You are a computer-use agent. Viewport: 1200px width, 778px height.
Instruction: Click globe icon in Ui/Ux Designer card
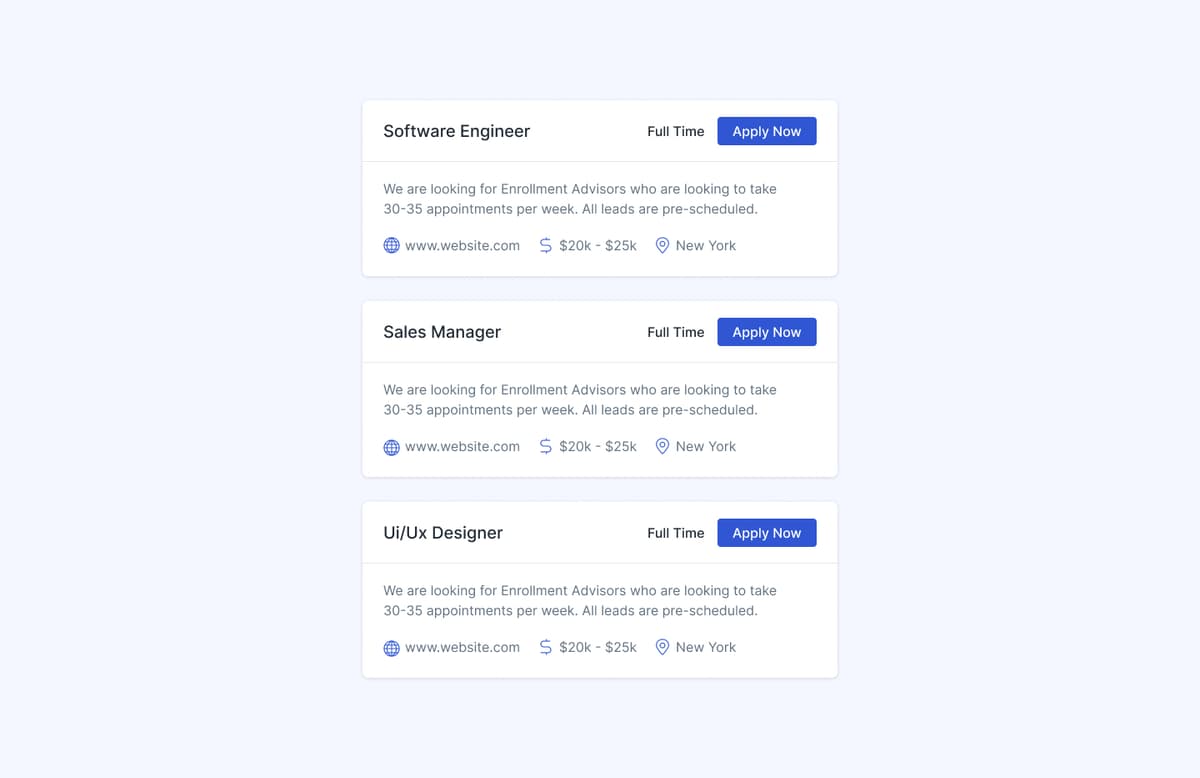[x=392, y=648]
